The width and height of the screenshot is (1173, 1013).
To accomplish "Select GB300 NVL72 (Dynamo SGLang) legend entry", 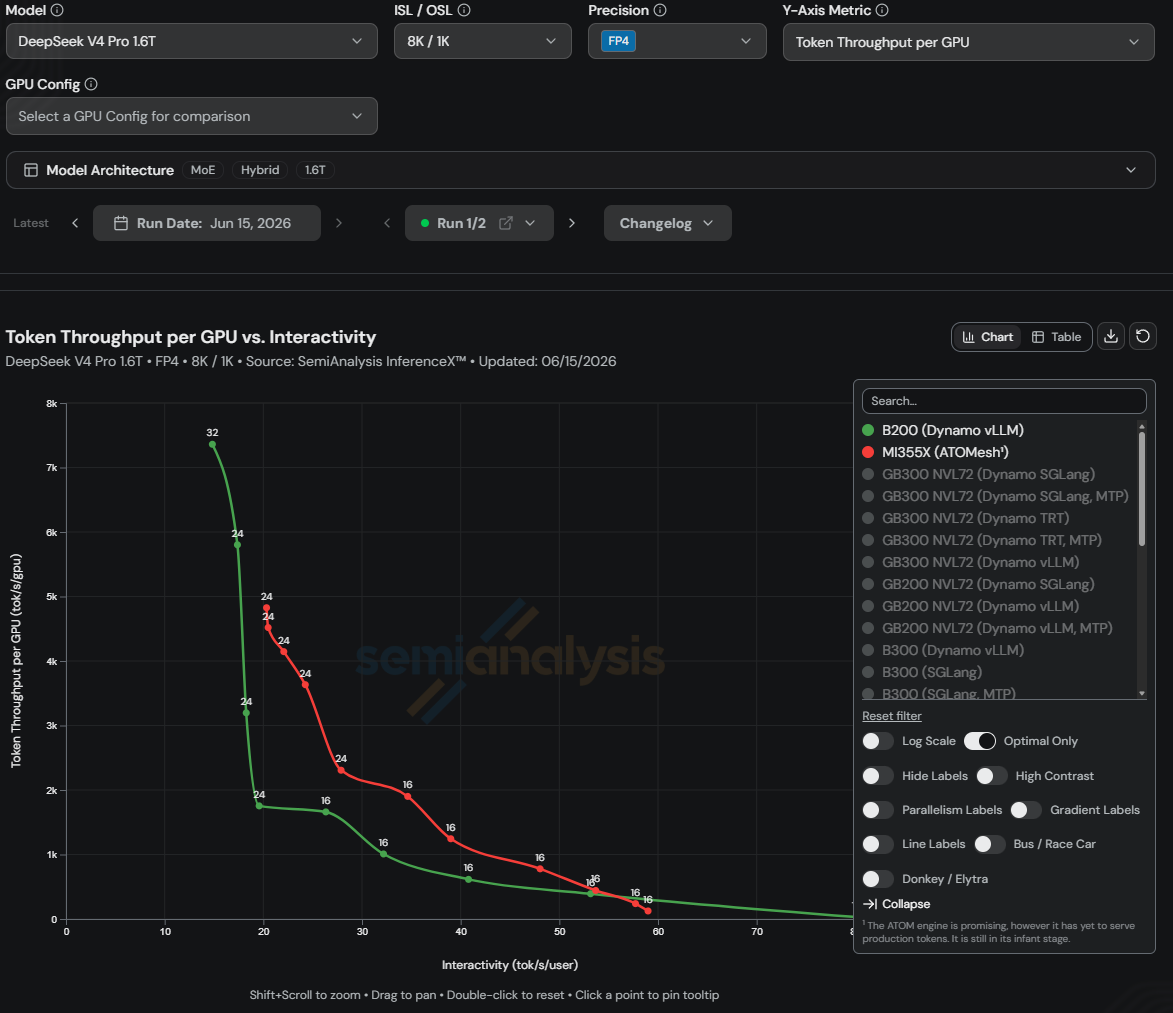I will coord(987,474).
